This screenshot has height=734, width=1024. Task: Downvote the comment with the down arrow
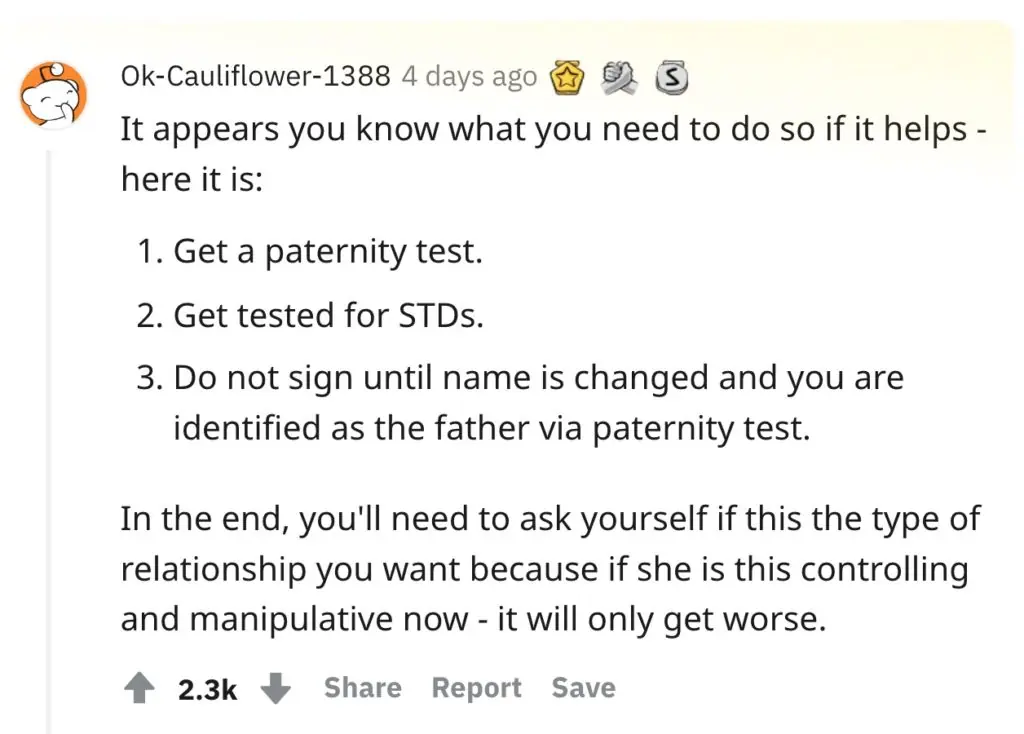(x=275, y=689)
